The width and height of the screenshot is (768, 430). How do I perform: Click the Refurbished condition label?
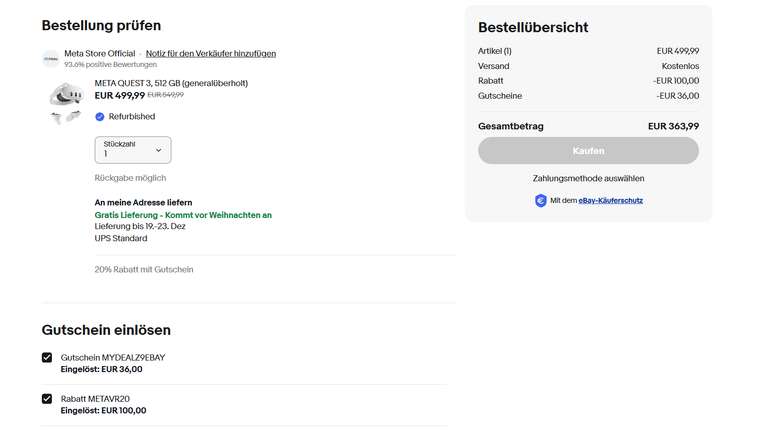click(132, 117)
